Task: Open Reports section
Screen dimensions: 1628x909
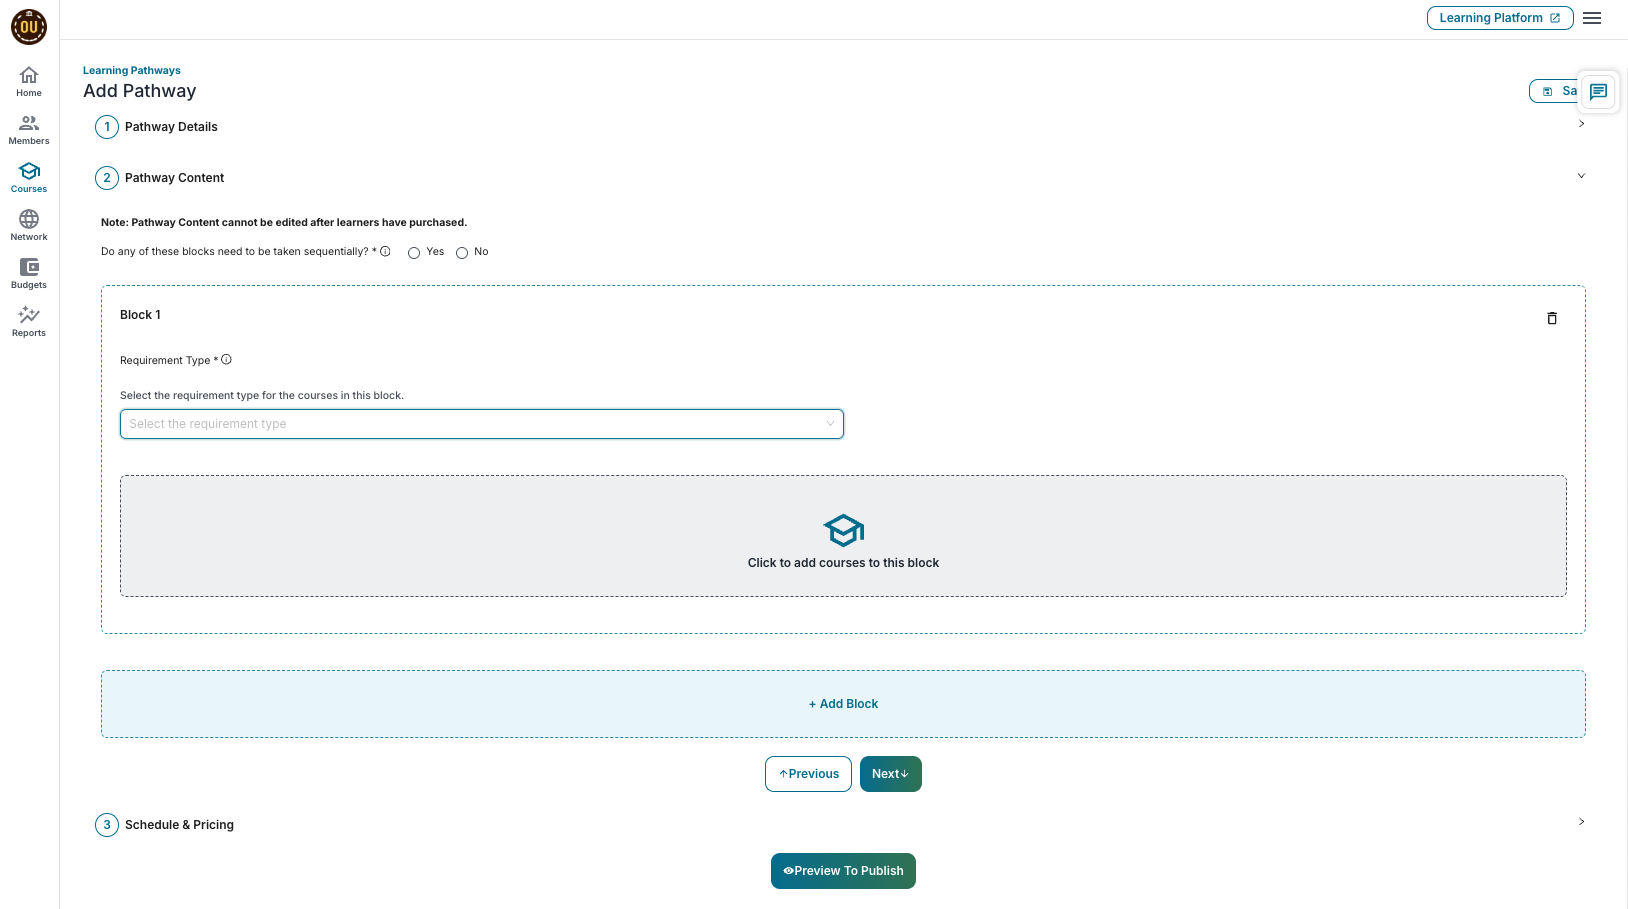Action: [x=29, y=322]
